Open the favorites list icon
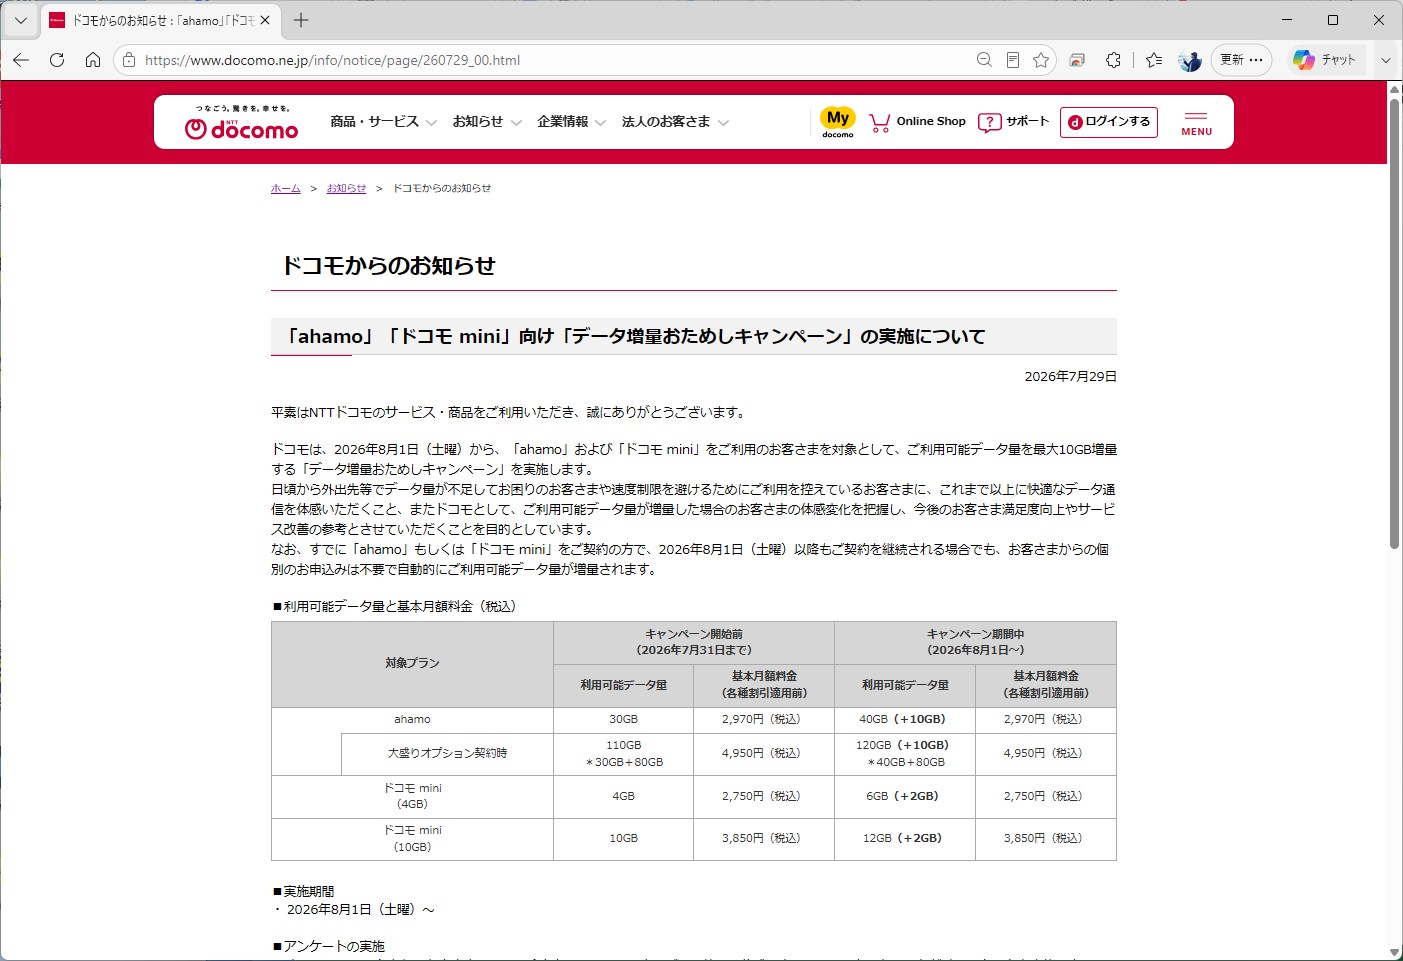This screenshot has height=961, width=1403. [x=1154, y=60]
